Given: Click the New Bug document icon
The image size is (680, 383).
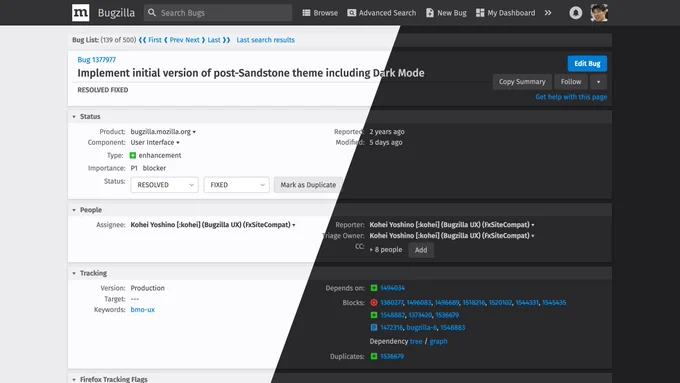Looking at the screenshot, I should [430, 13].
